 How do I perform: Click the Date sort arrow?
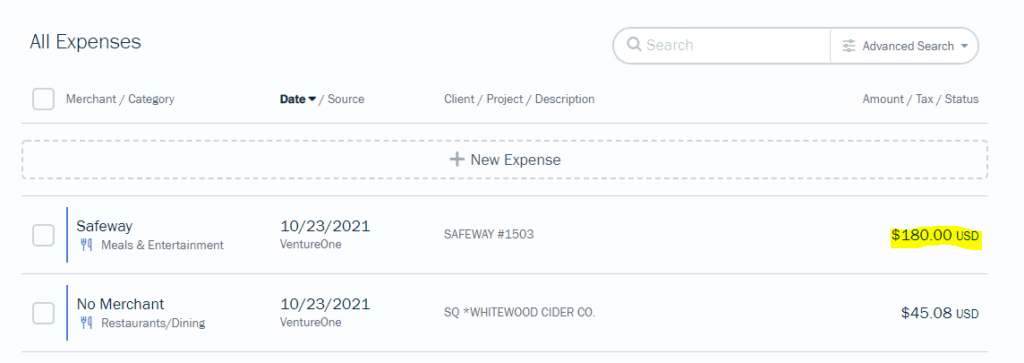pos(312,99)
